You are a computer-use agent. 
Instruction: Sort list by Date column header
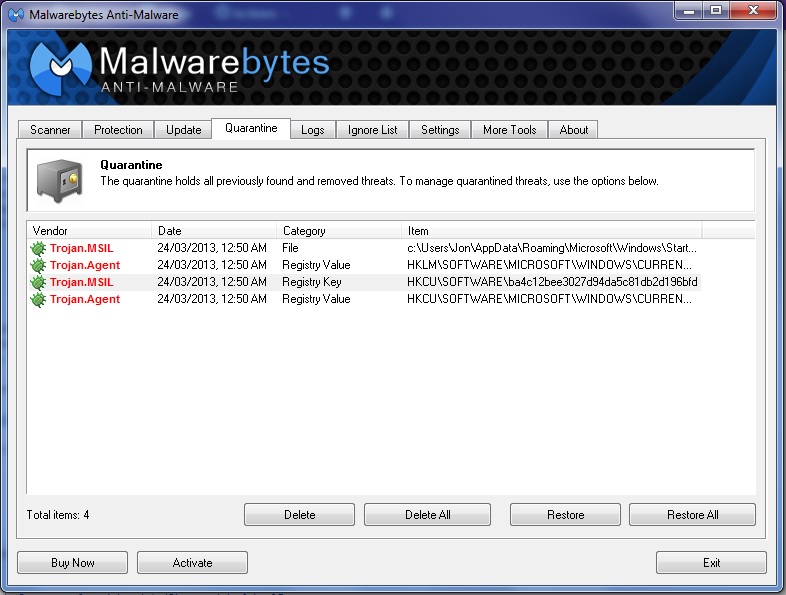[214, 231]
